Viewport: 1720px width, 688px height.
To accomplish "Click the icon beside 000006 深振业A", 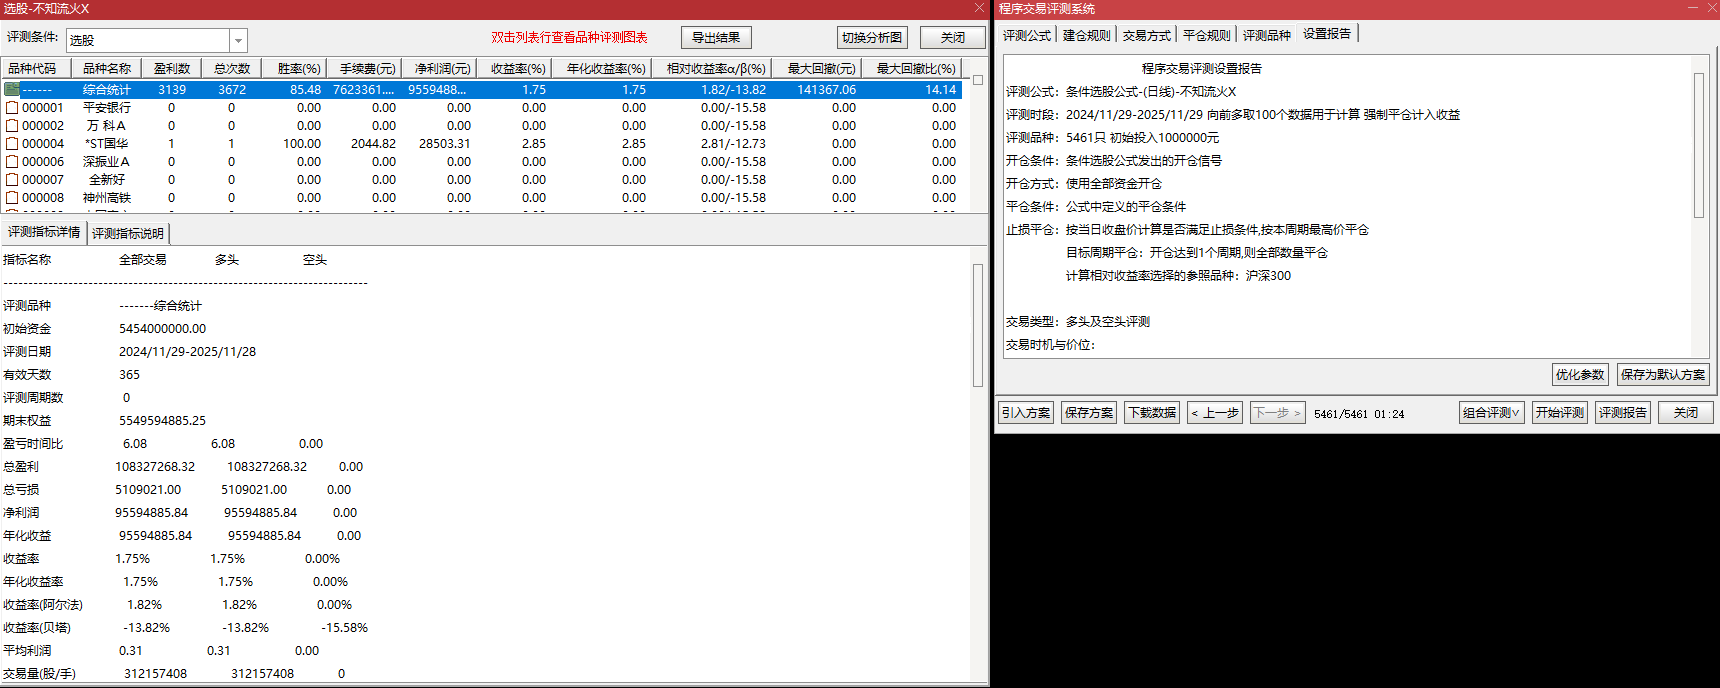I will click(x=12, y=162).
